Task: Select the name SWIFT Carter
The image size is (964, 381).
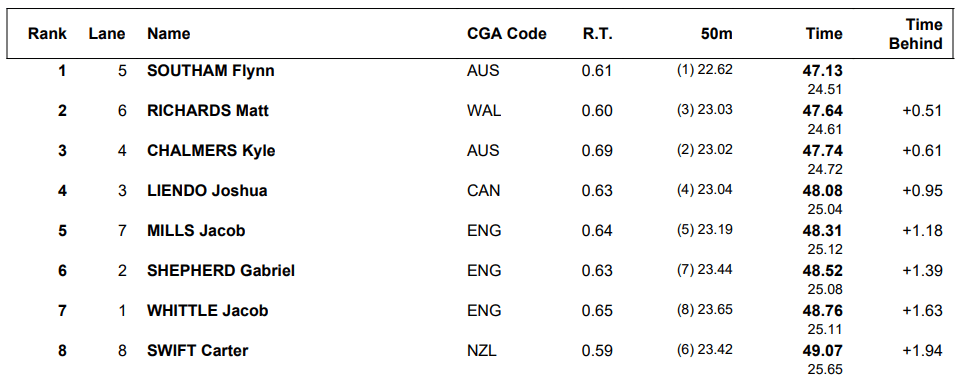Action: pyautogui.click(x=198, y=350)
